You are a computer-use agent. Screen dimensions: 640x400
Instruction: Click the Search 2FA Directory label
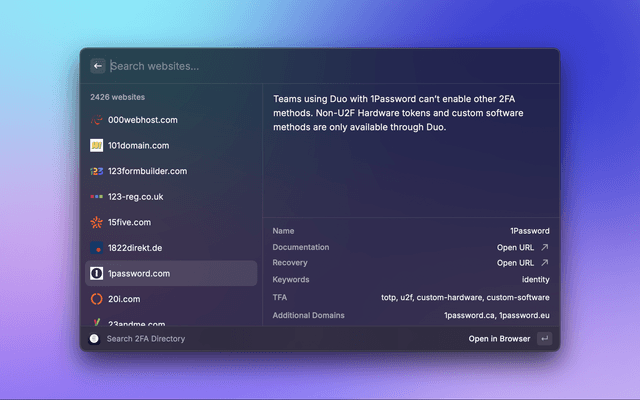tap(146, 339)
